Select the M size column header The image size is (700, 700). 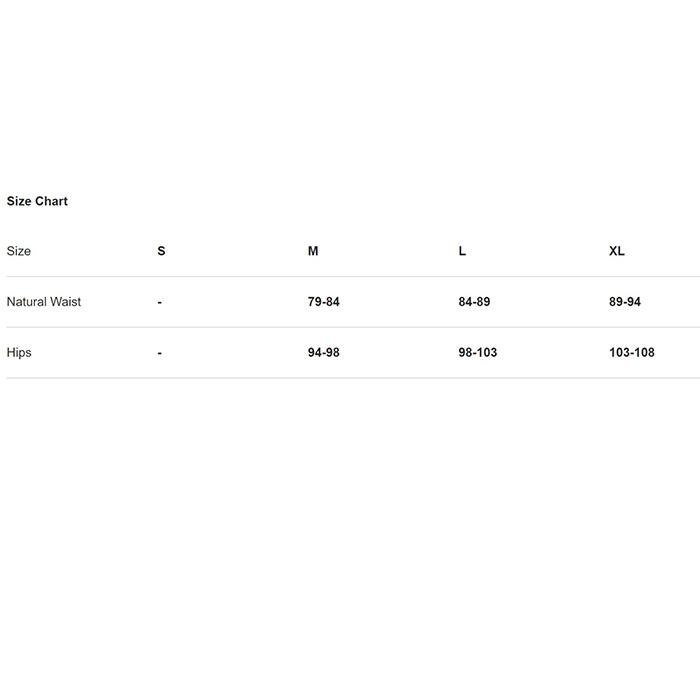click(313, 251)
